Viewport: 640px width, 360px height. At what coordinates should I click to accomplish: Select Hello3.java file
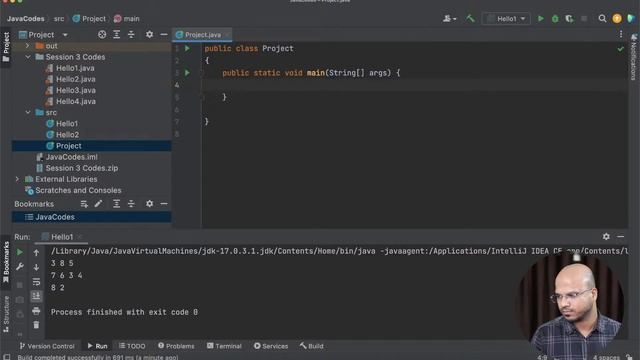pos(76,90)
